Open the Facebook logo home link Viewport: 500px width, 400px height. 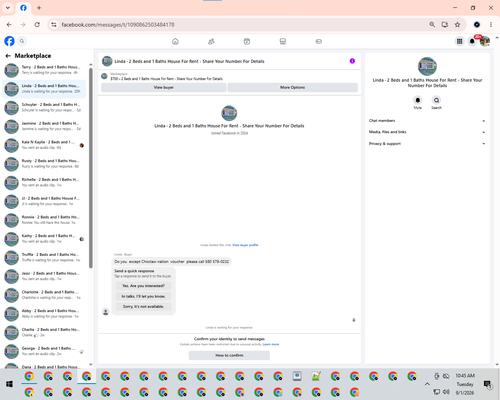9,41
